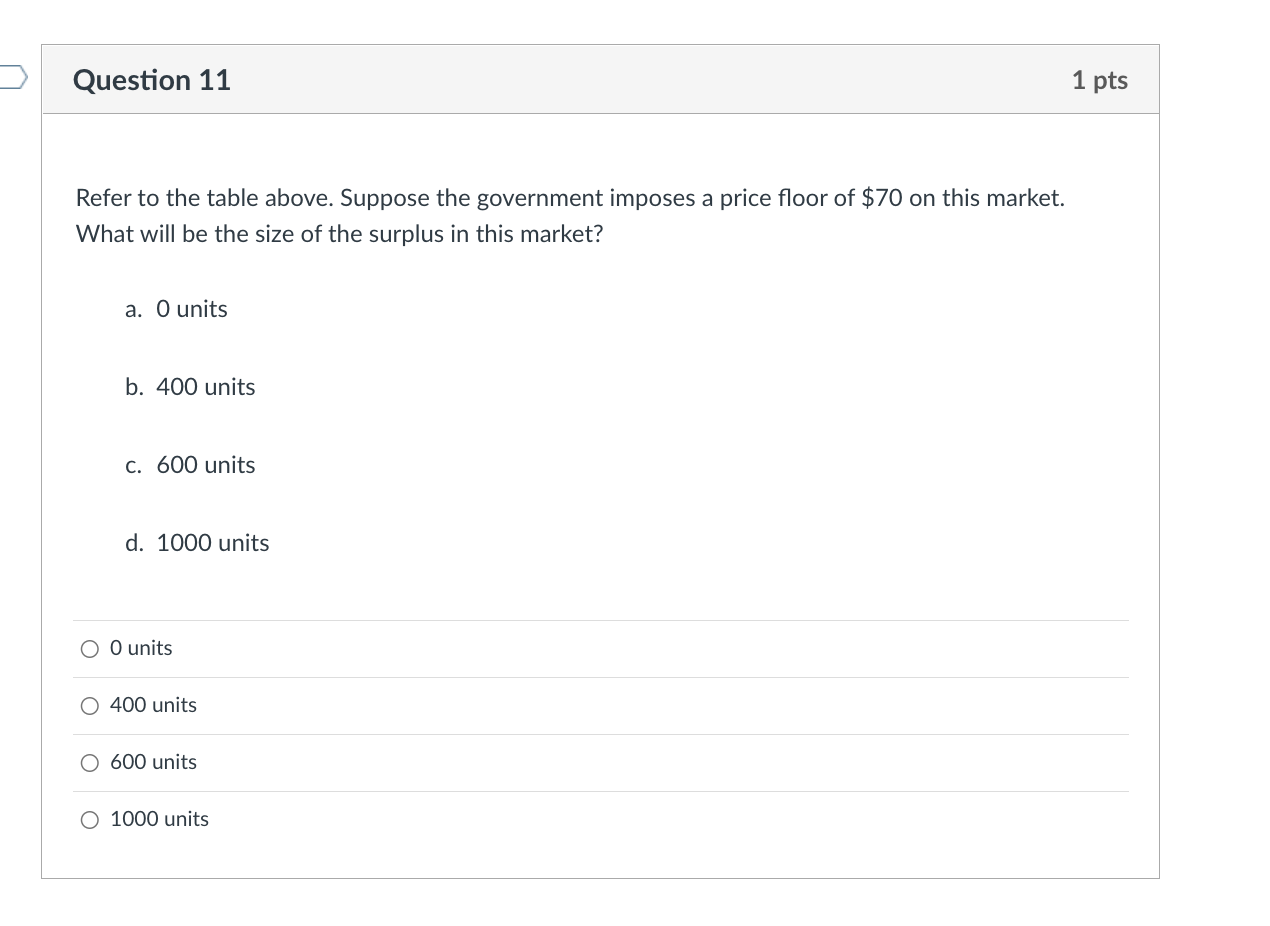
Task: Click the '1000 units' answer label
Action: click(x=158, y=819)
